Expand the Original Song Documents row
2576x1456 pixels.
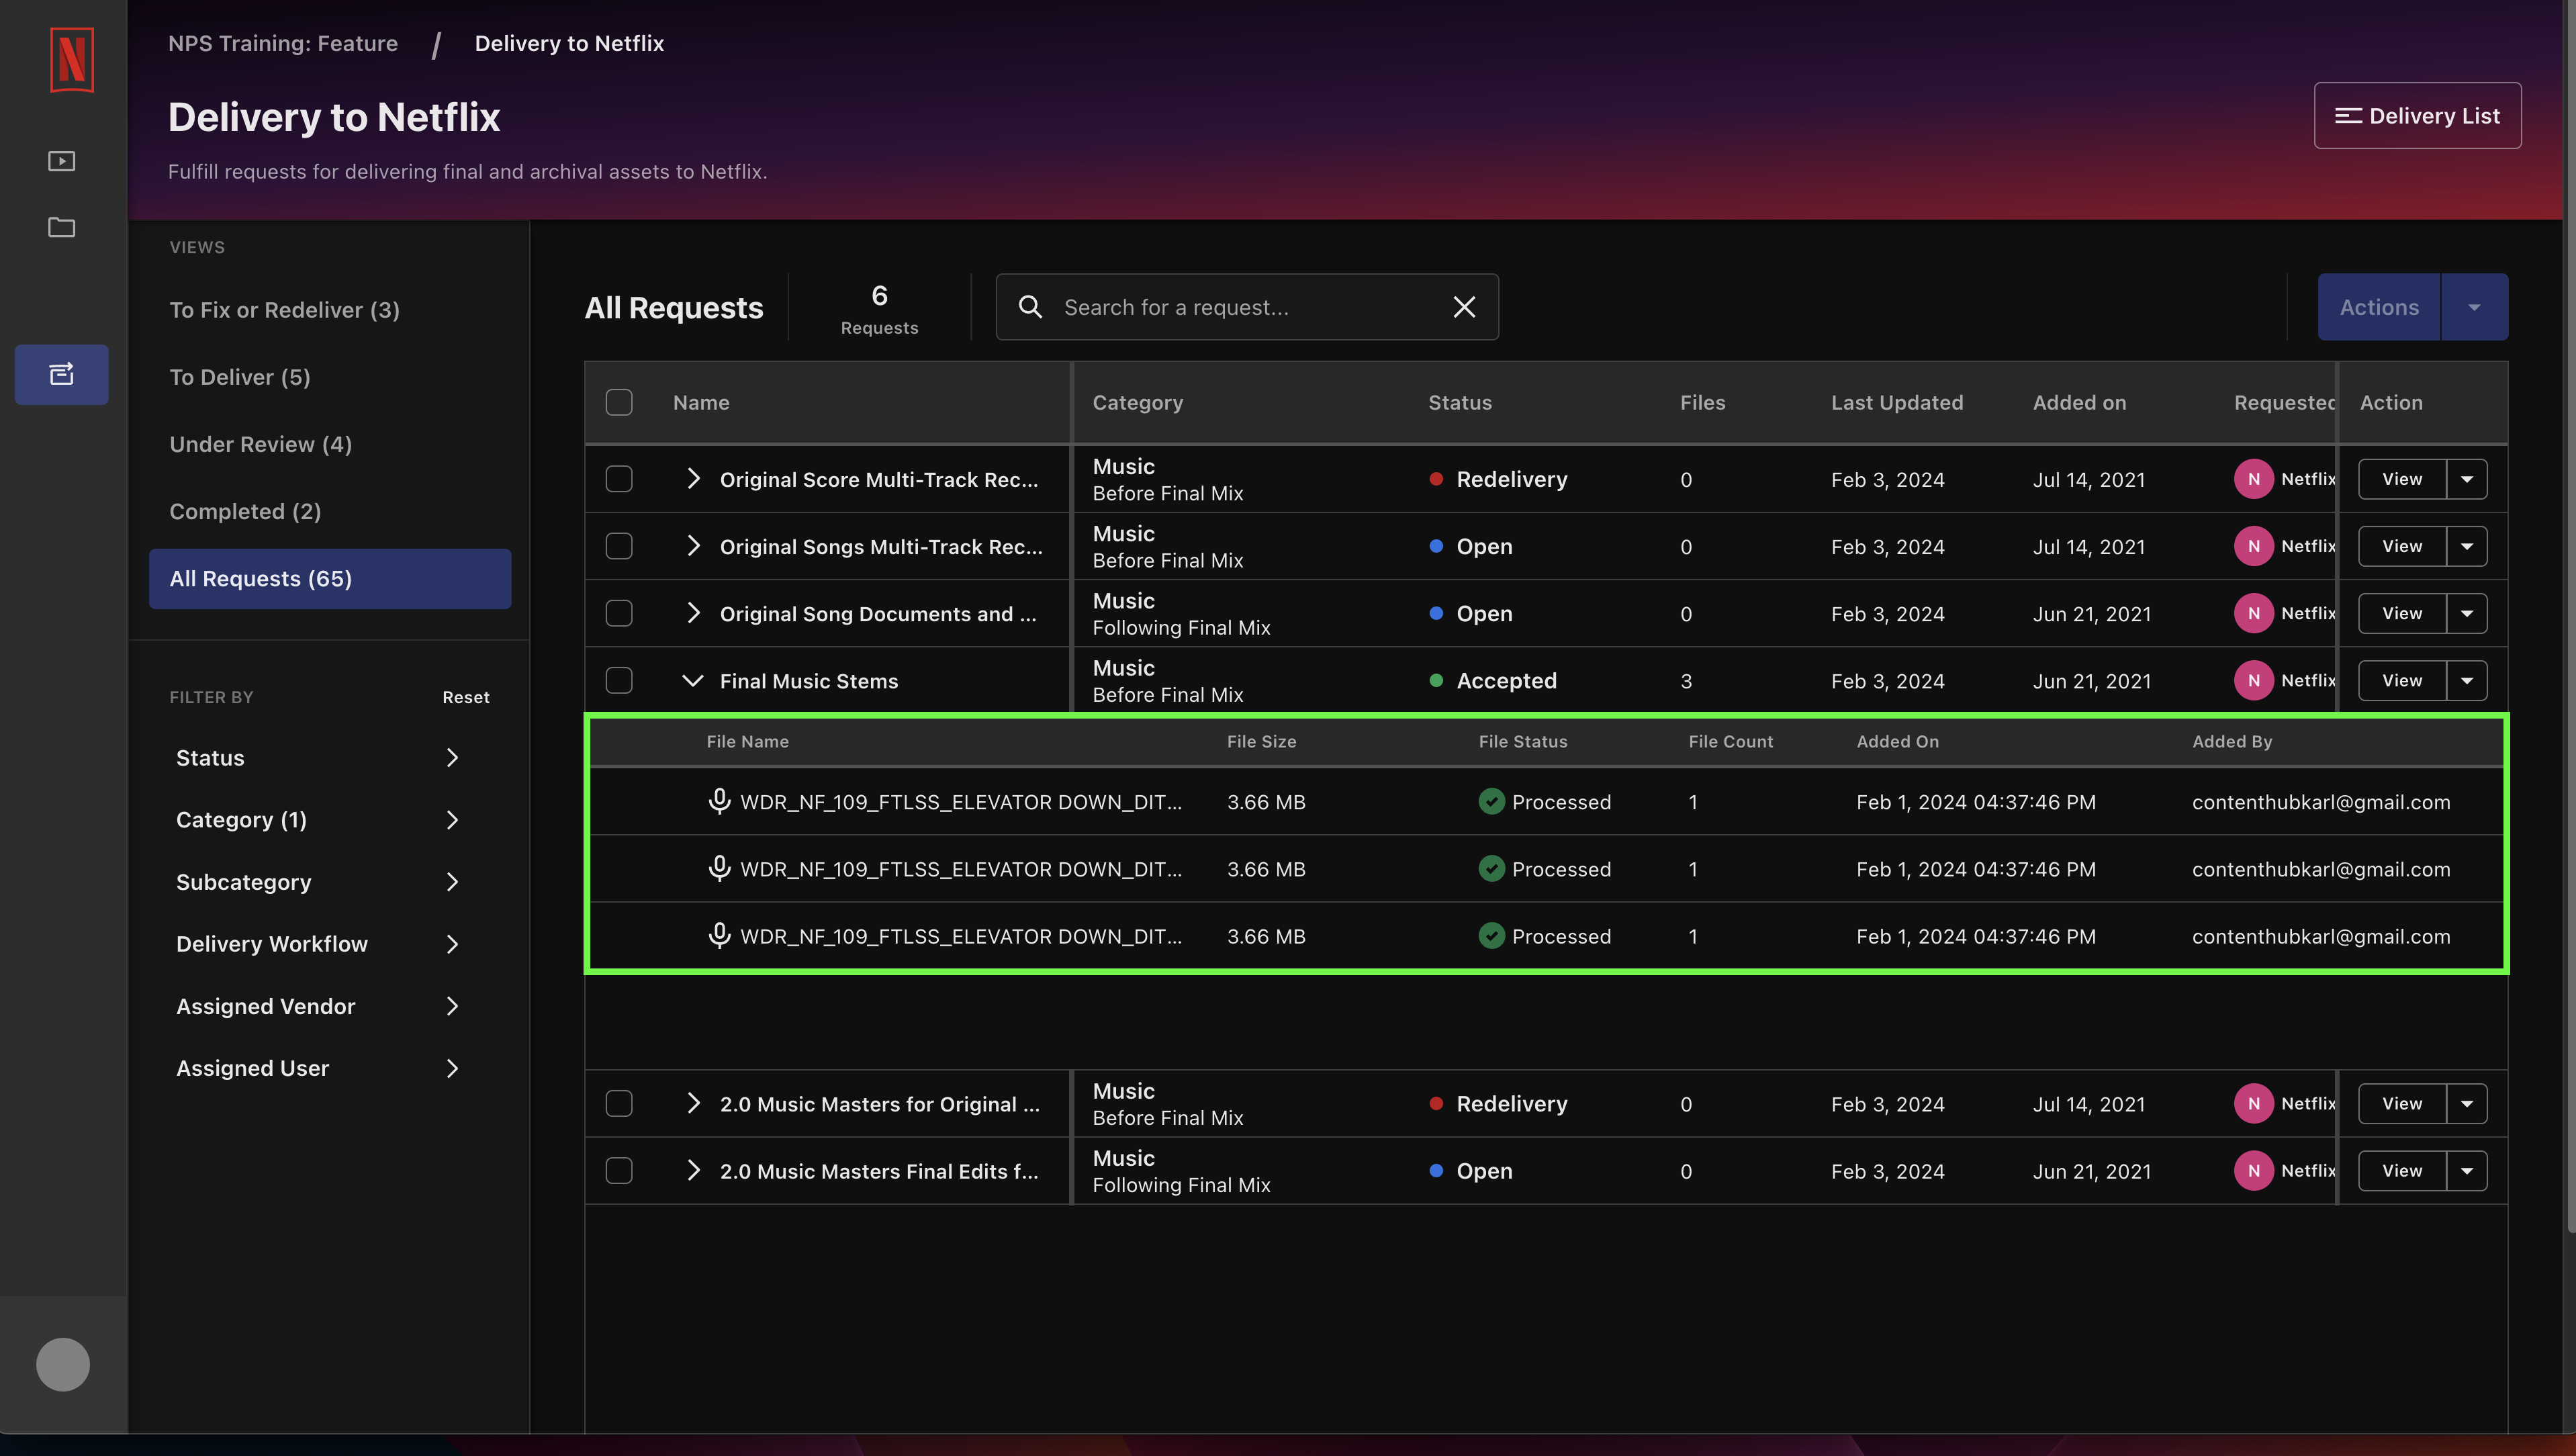693,613
